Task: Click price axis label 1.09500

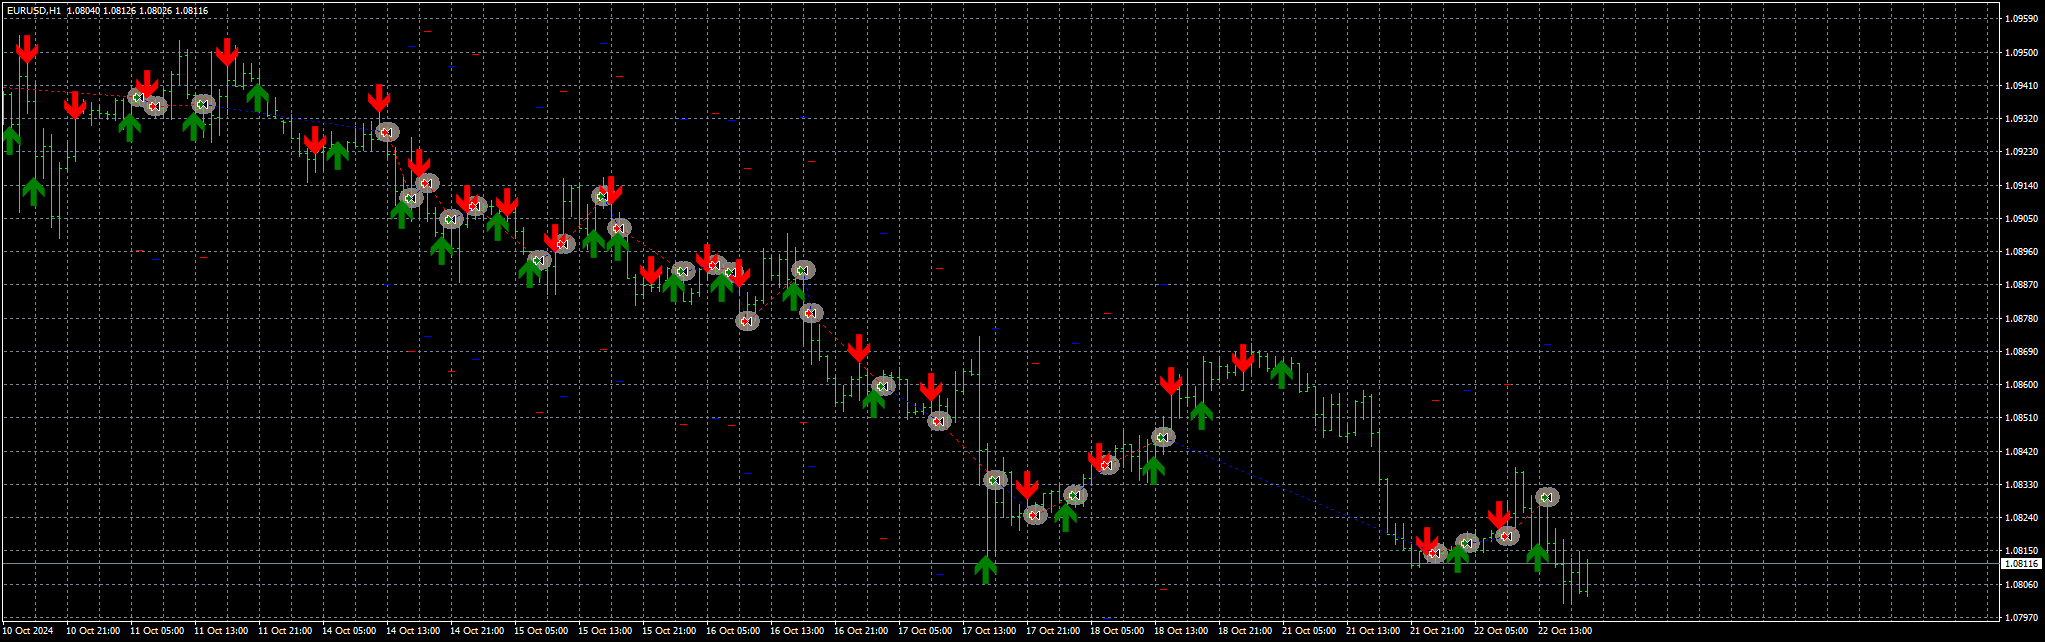Action: pos(2021,52)
